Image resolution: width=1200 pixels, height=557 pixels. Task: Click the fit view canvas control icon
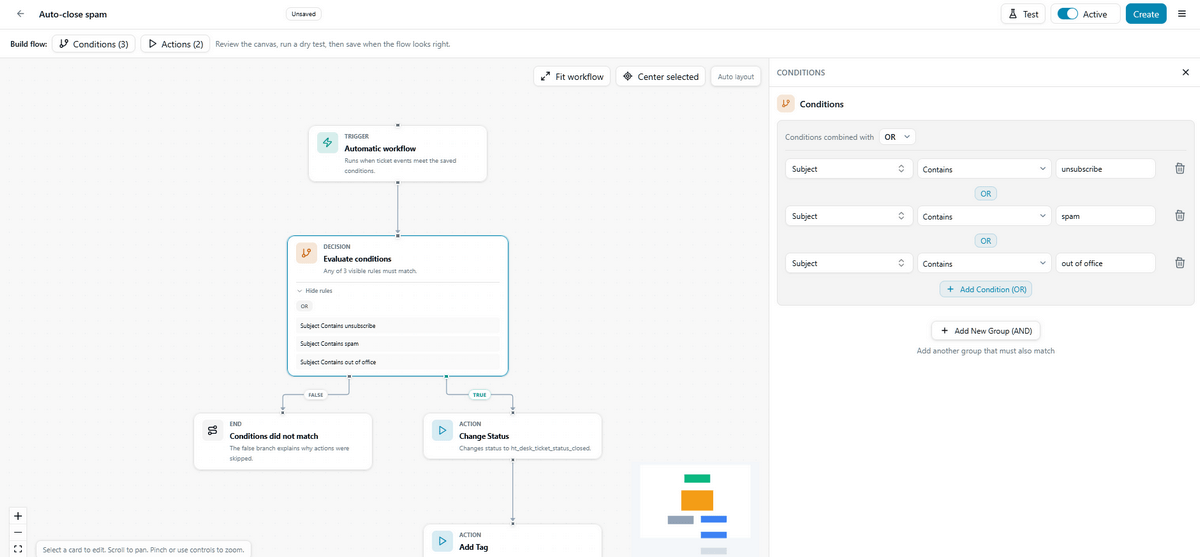[18, 548]
